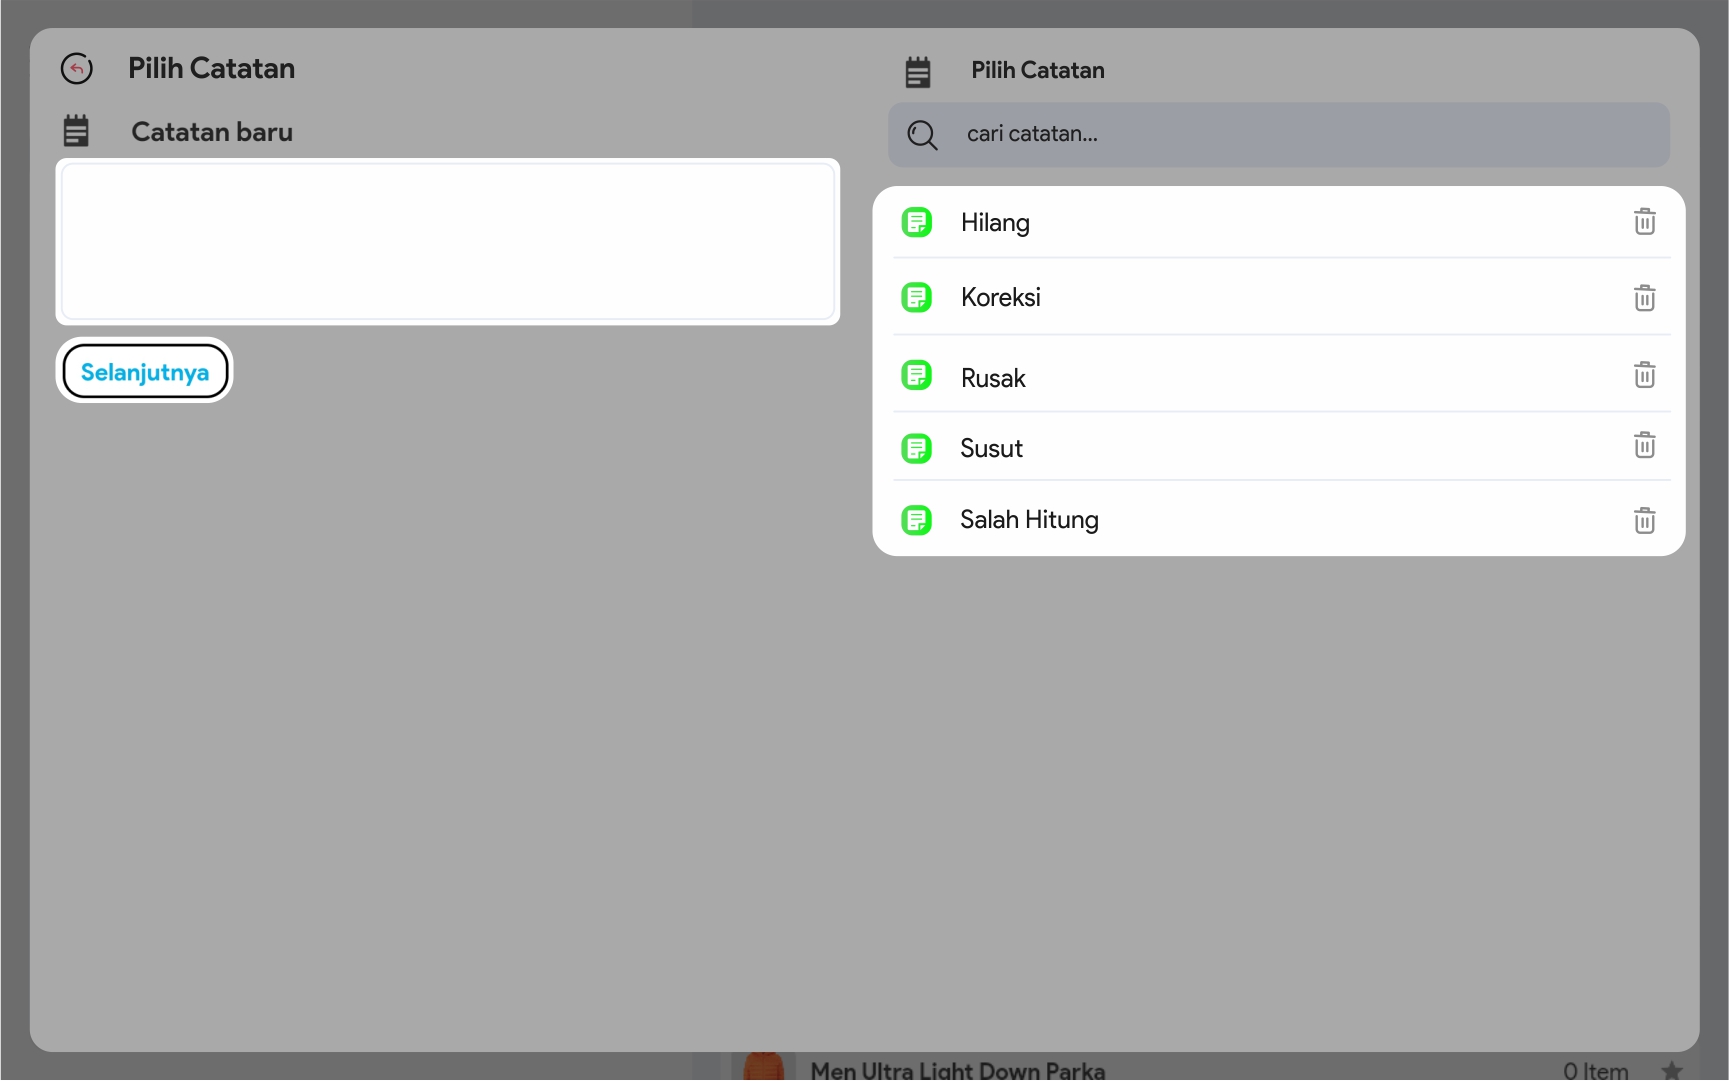The image size is (1729, 1081).
Task: Select the Hilang note
Action: [995, 223]
